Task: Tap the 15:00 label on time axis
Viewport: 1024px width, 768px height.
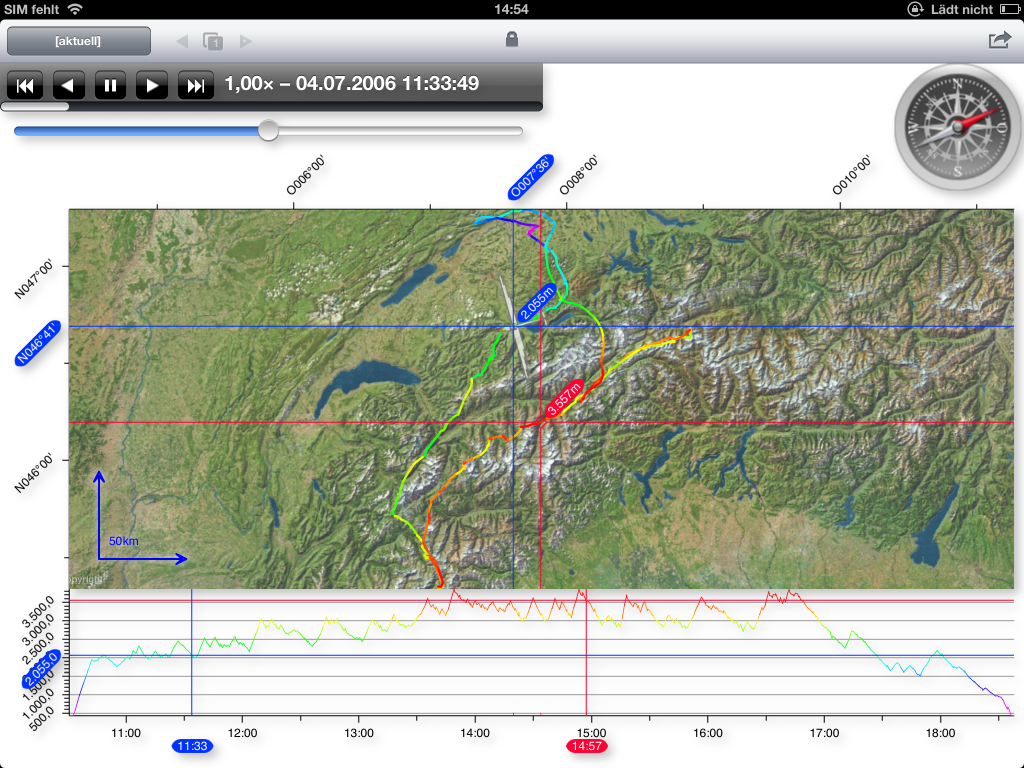Action: coord(592,733)
